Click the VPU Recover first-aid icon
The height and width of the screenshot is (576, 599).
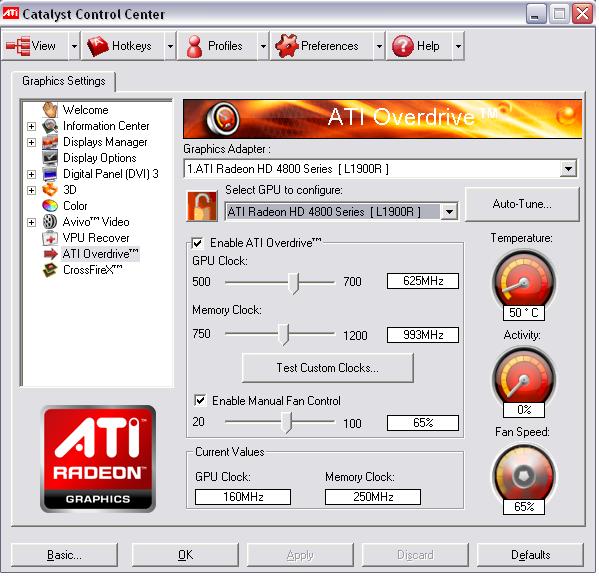pos(50,239)
